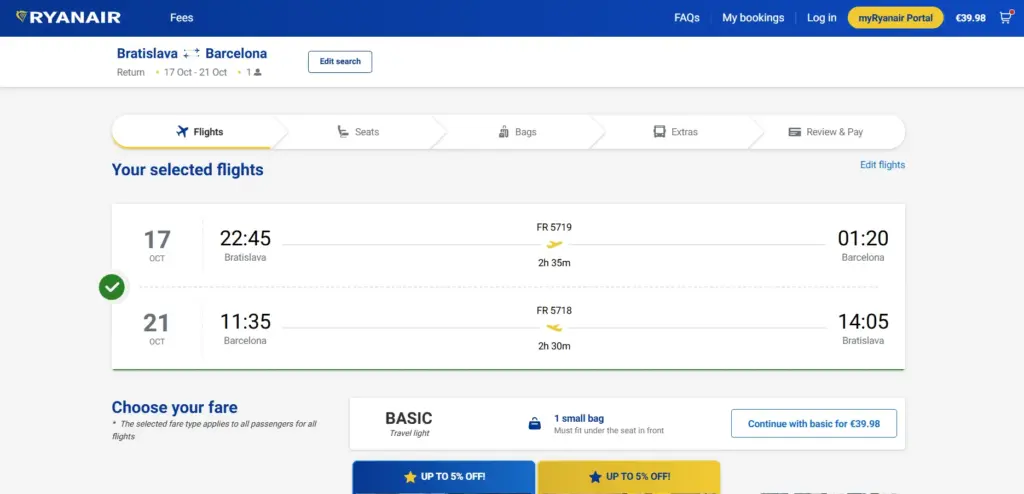Screen dimensions: 1024x494
Task: Click the bus icon on Extras step
Action: click(x=660, y=132)
